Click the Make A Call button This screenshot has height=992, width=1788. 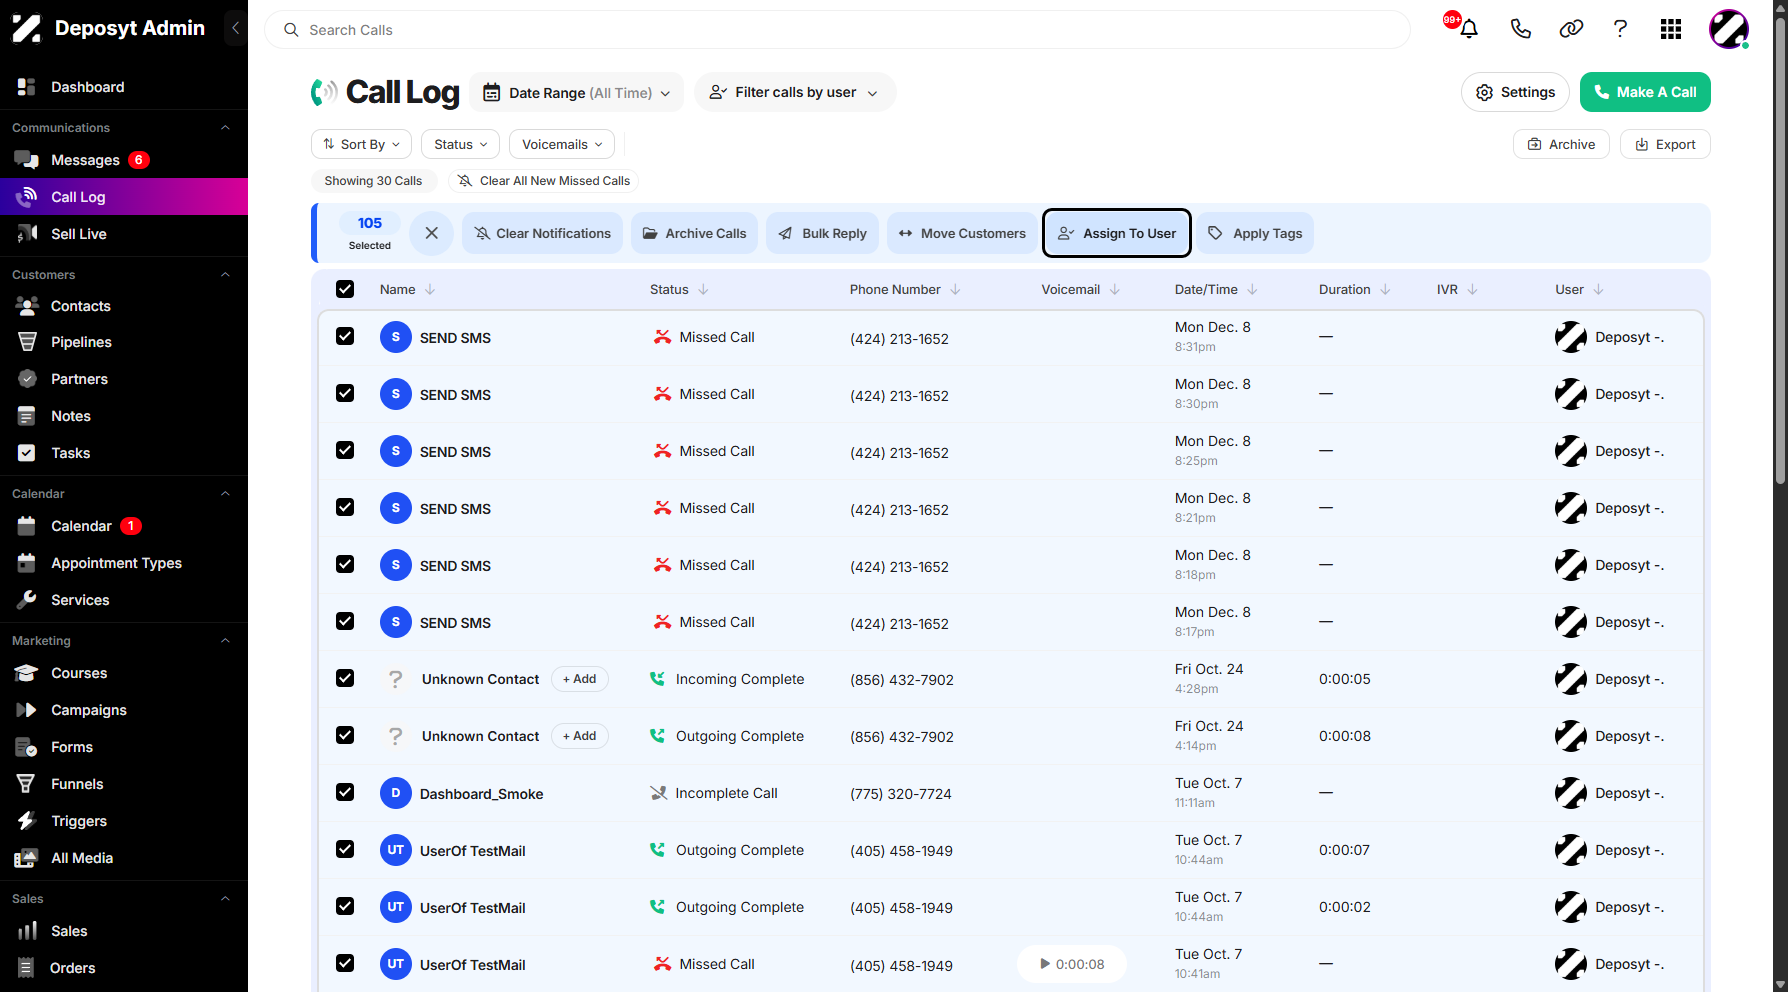1645,92
